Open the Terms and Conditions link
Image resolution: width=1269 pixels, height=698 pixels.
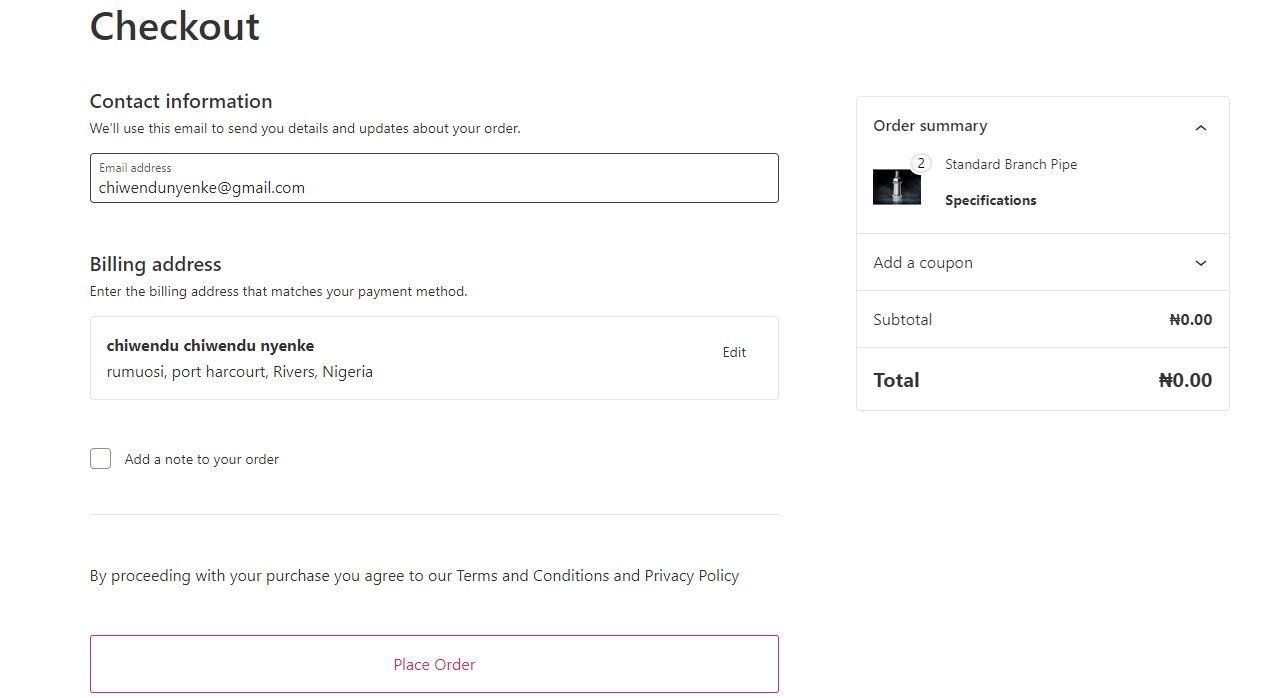(532, 576)
